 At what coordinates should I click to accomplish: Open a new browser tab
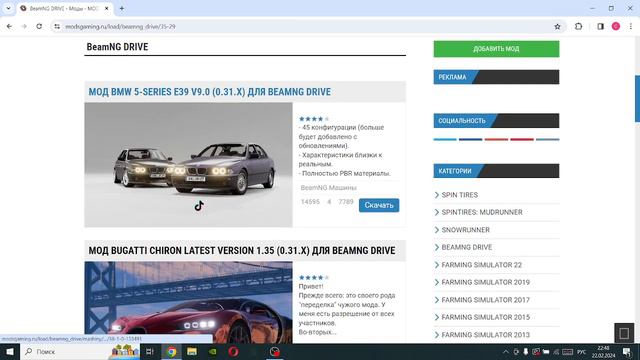(122, 8)
